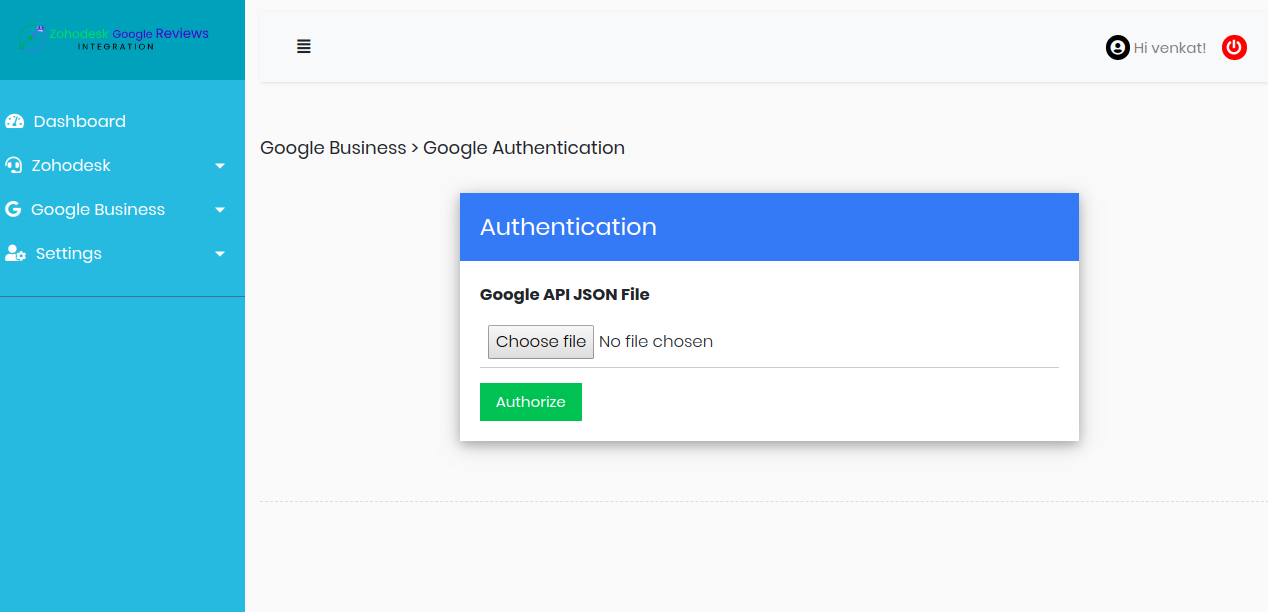Click the Zohodesk Google Reviews Integration logo
The image size is (1268, 612).
(113, 38)
